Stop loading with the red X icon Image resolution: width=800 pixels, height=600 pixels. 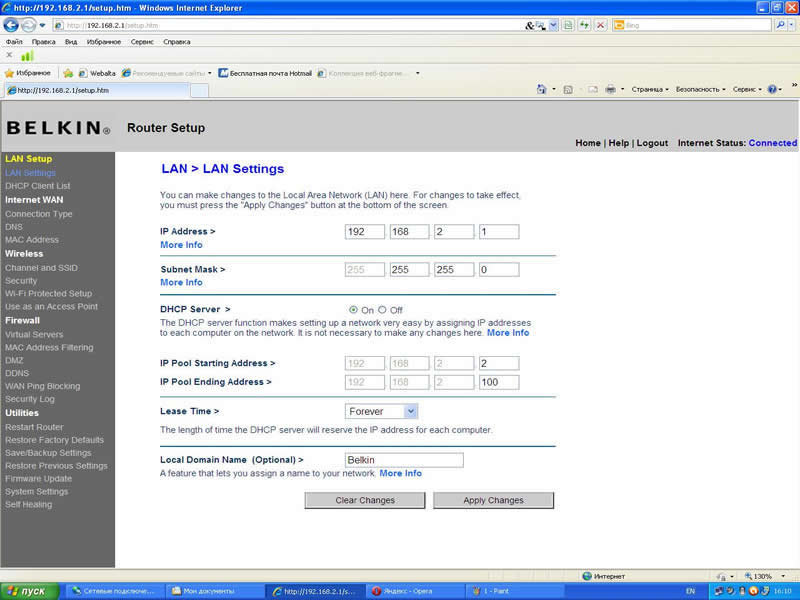tap(601, 24)
